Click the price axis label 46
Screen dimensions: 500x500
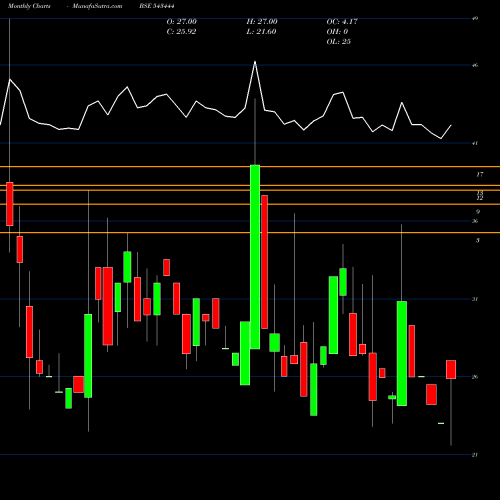point(475,65)
